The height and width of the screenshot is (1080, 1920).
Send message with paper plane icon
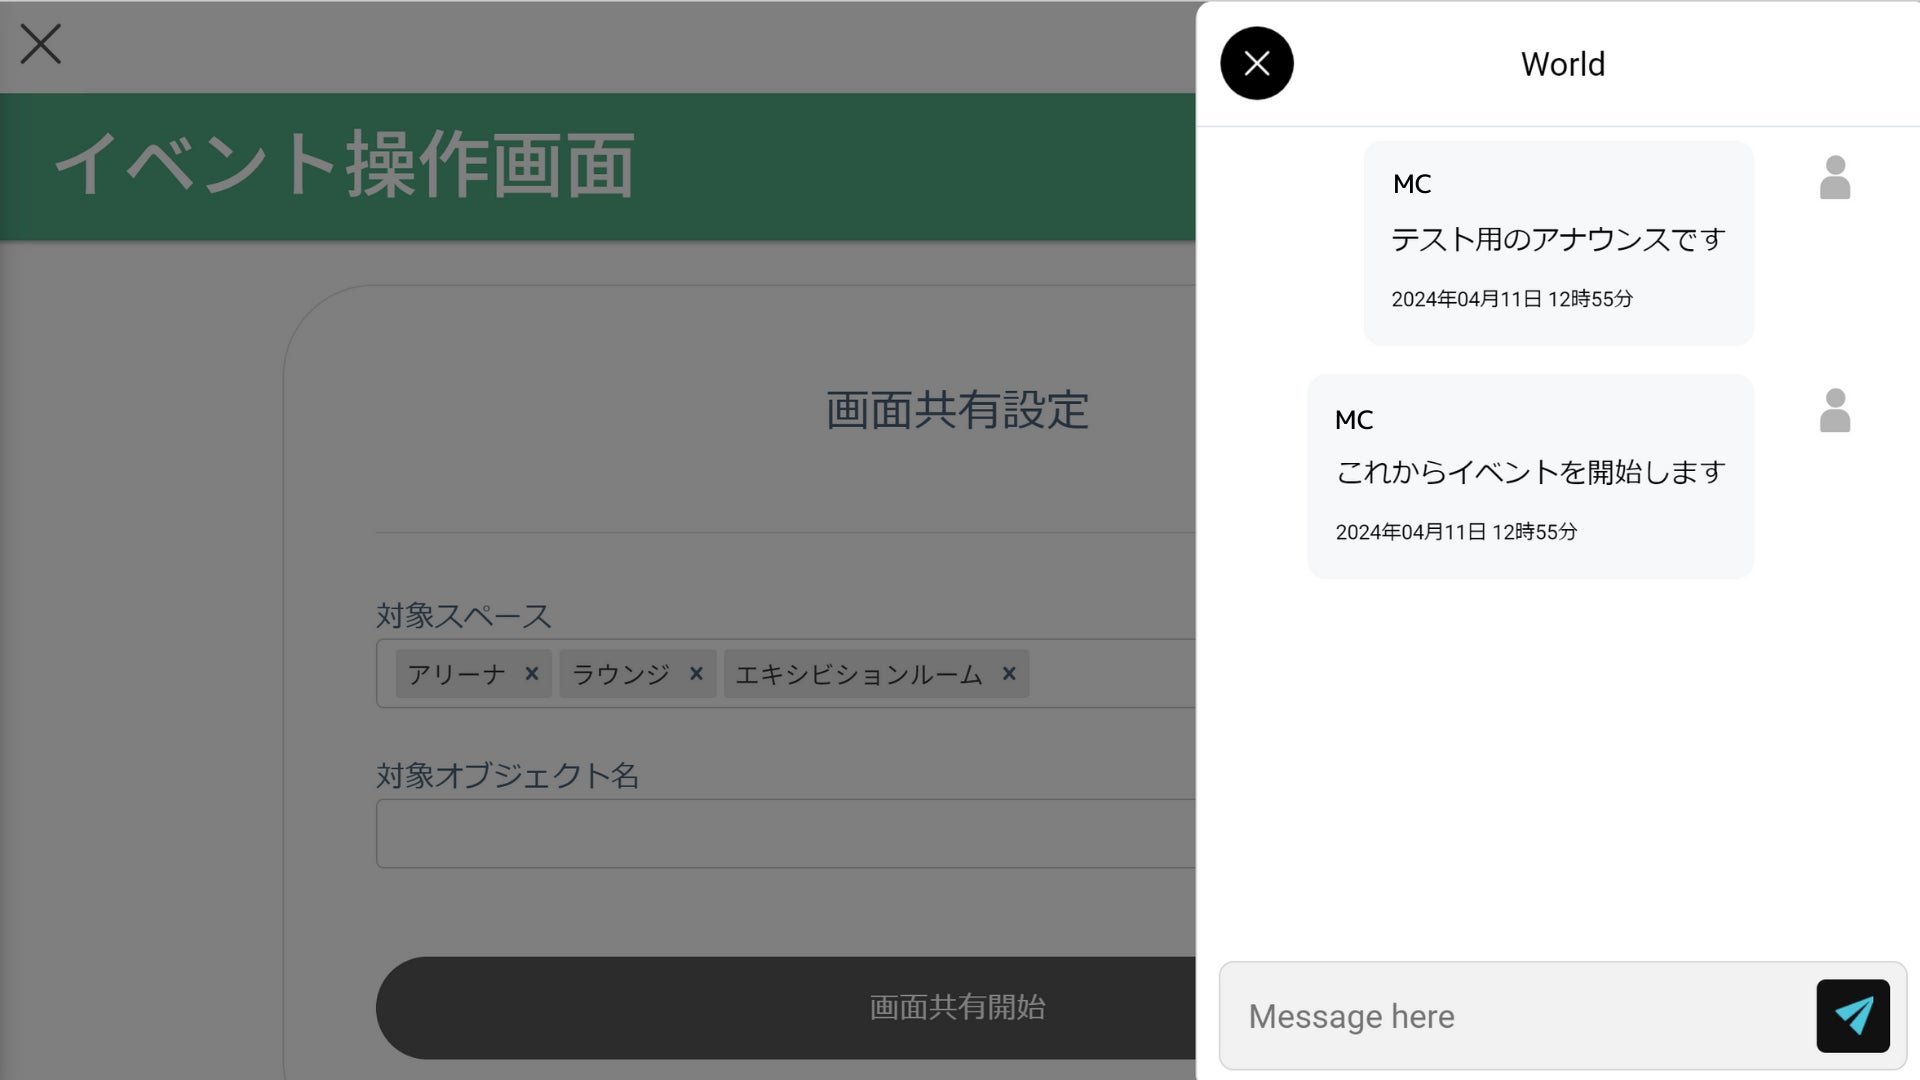[x=1852, y=1016]
